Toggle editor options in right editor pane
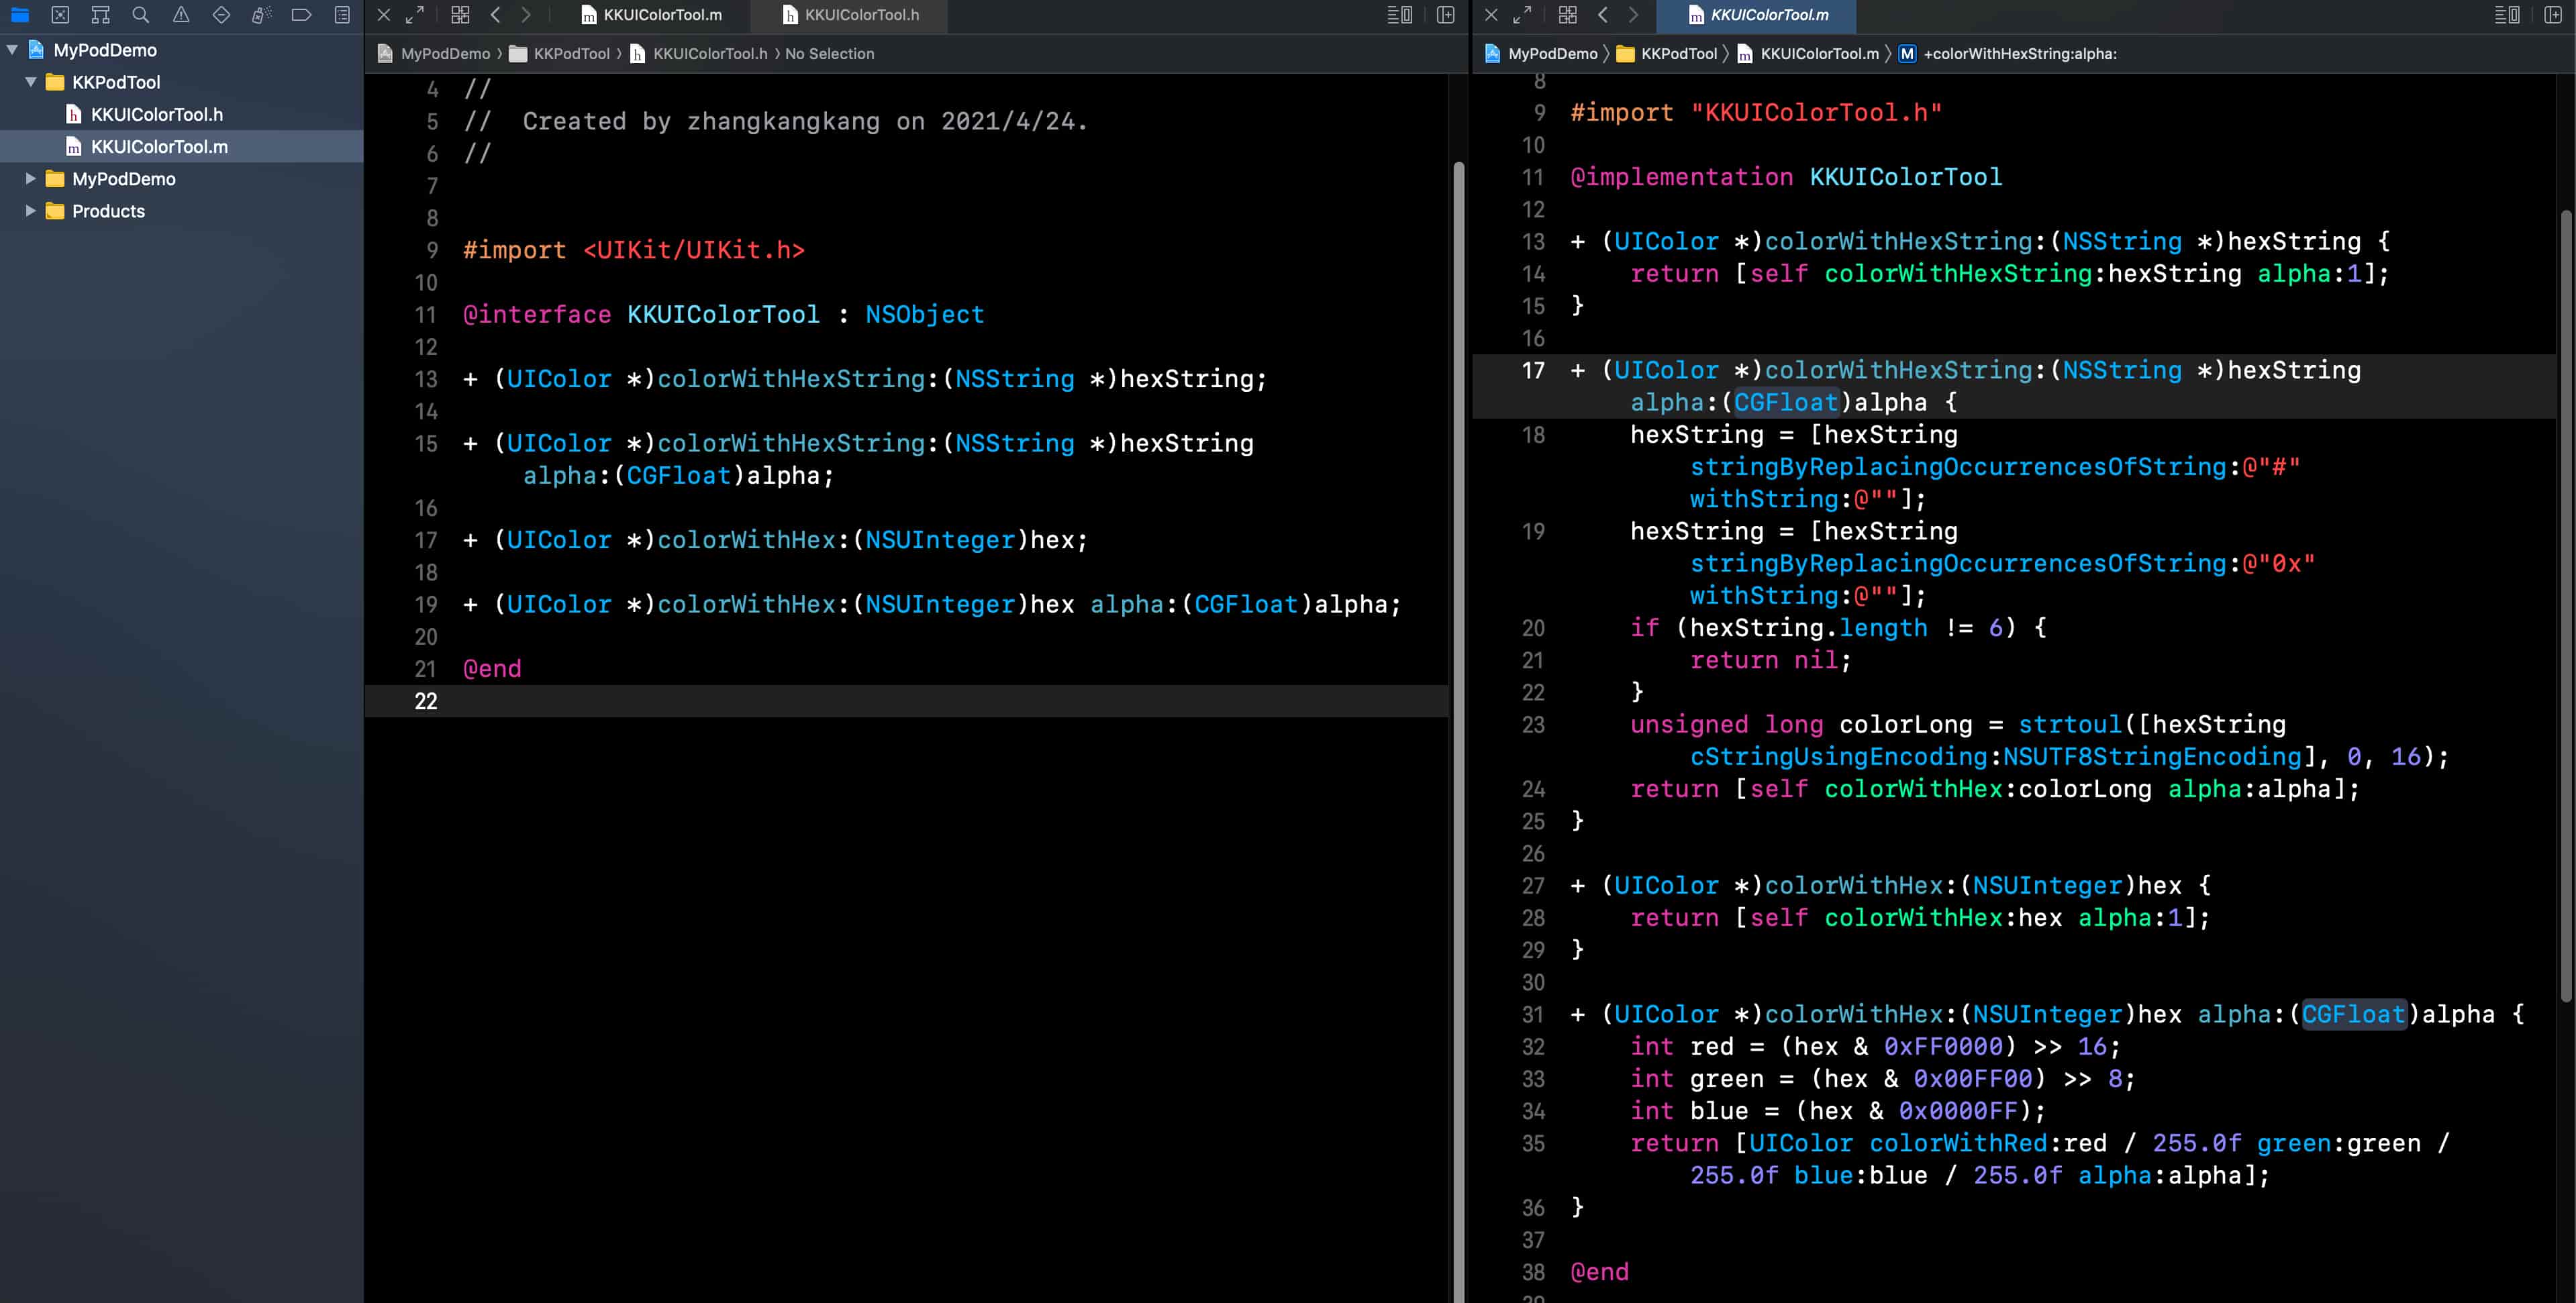The height and width of the screenshot is (1303, 2576). 2506,15
